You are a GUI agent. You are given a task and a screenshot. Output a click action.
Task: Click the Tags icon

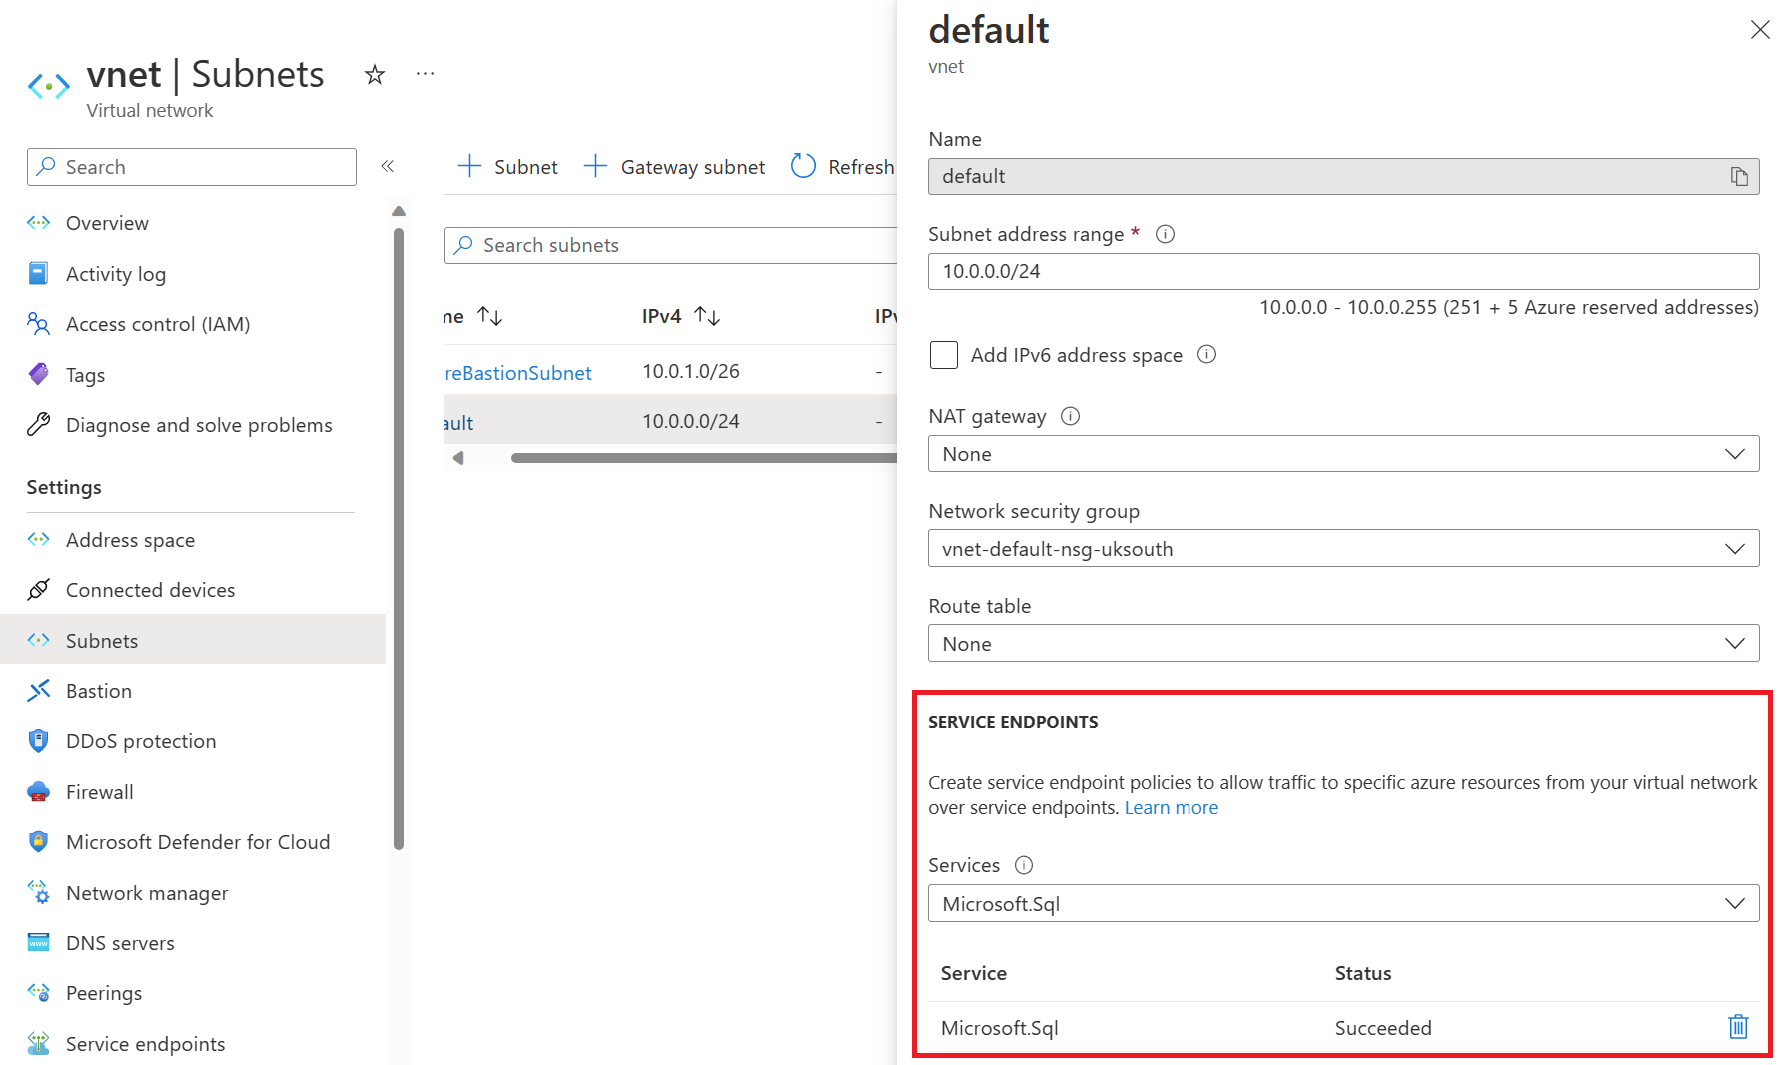[x=39, y=374]
